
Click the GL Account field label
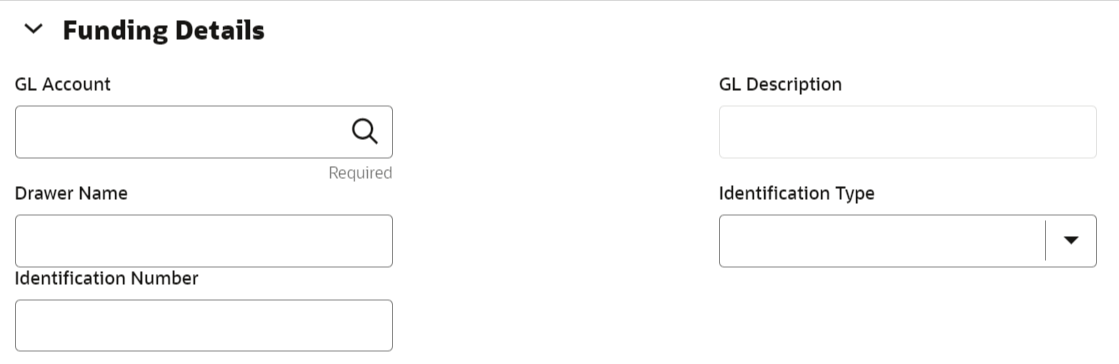(63, 84)
